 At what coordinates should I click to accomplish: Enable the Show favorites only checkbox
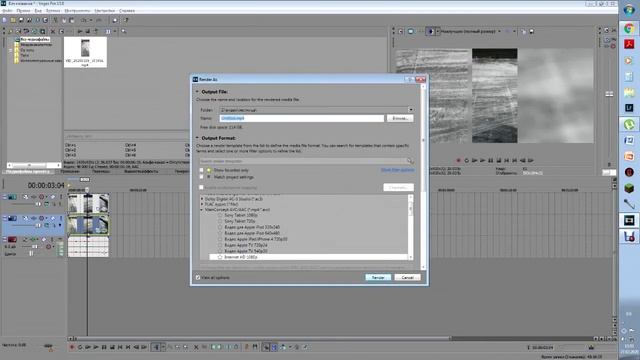[x=202, y=170]
